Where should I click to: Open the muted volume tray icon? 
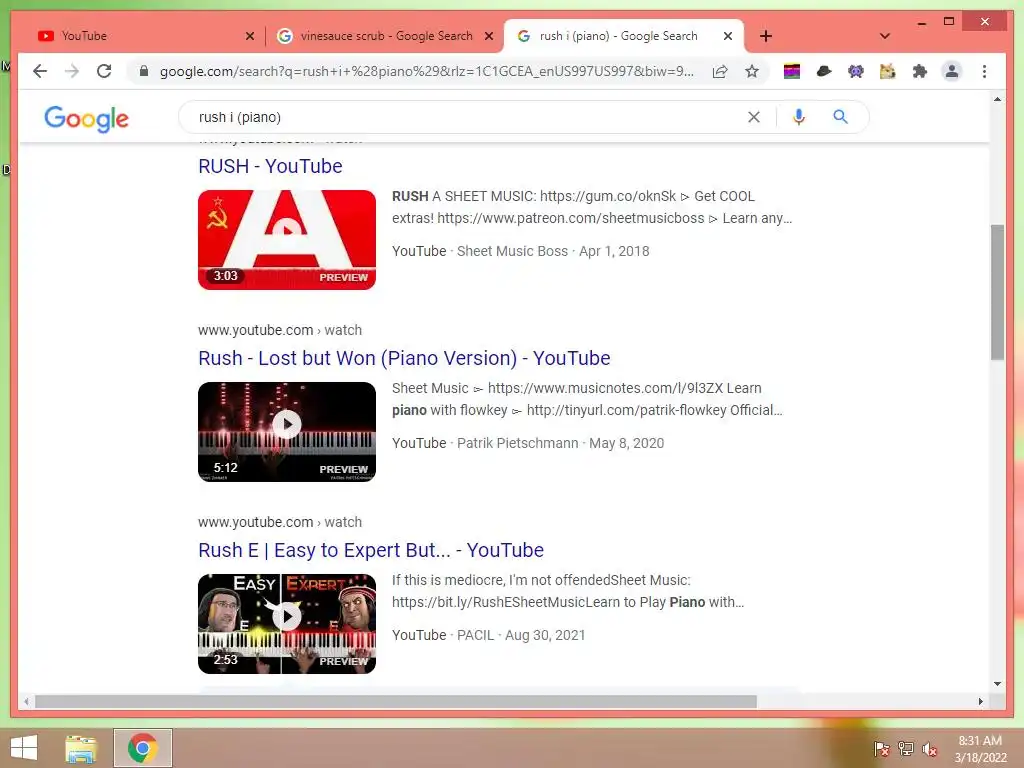coord(930,749)
